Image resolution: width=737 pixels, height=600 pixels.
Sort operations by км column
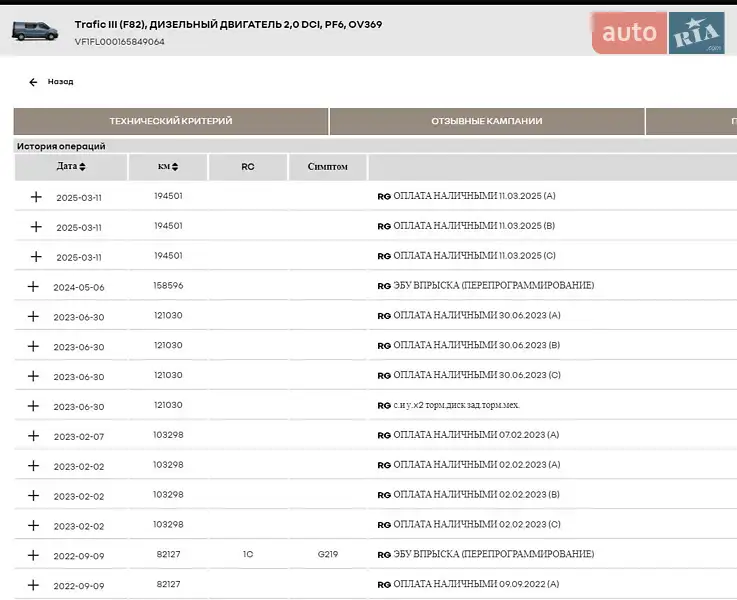tap(169, 167)
